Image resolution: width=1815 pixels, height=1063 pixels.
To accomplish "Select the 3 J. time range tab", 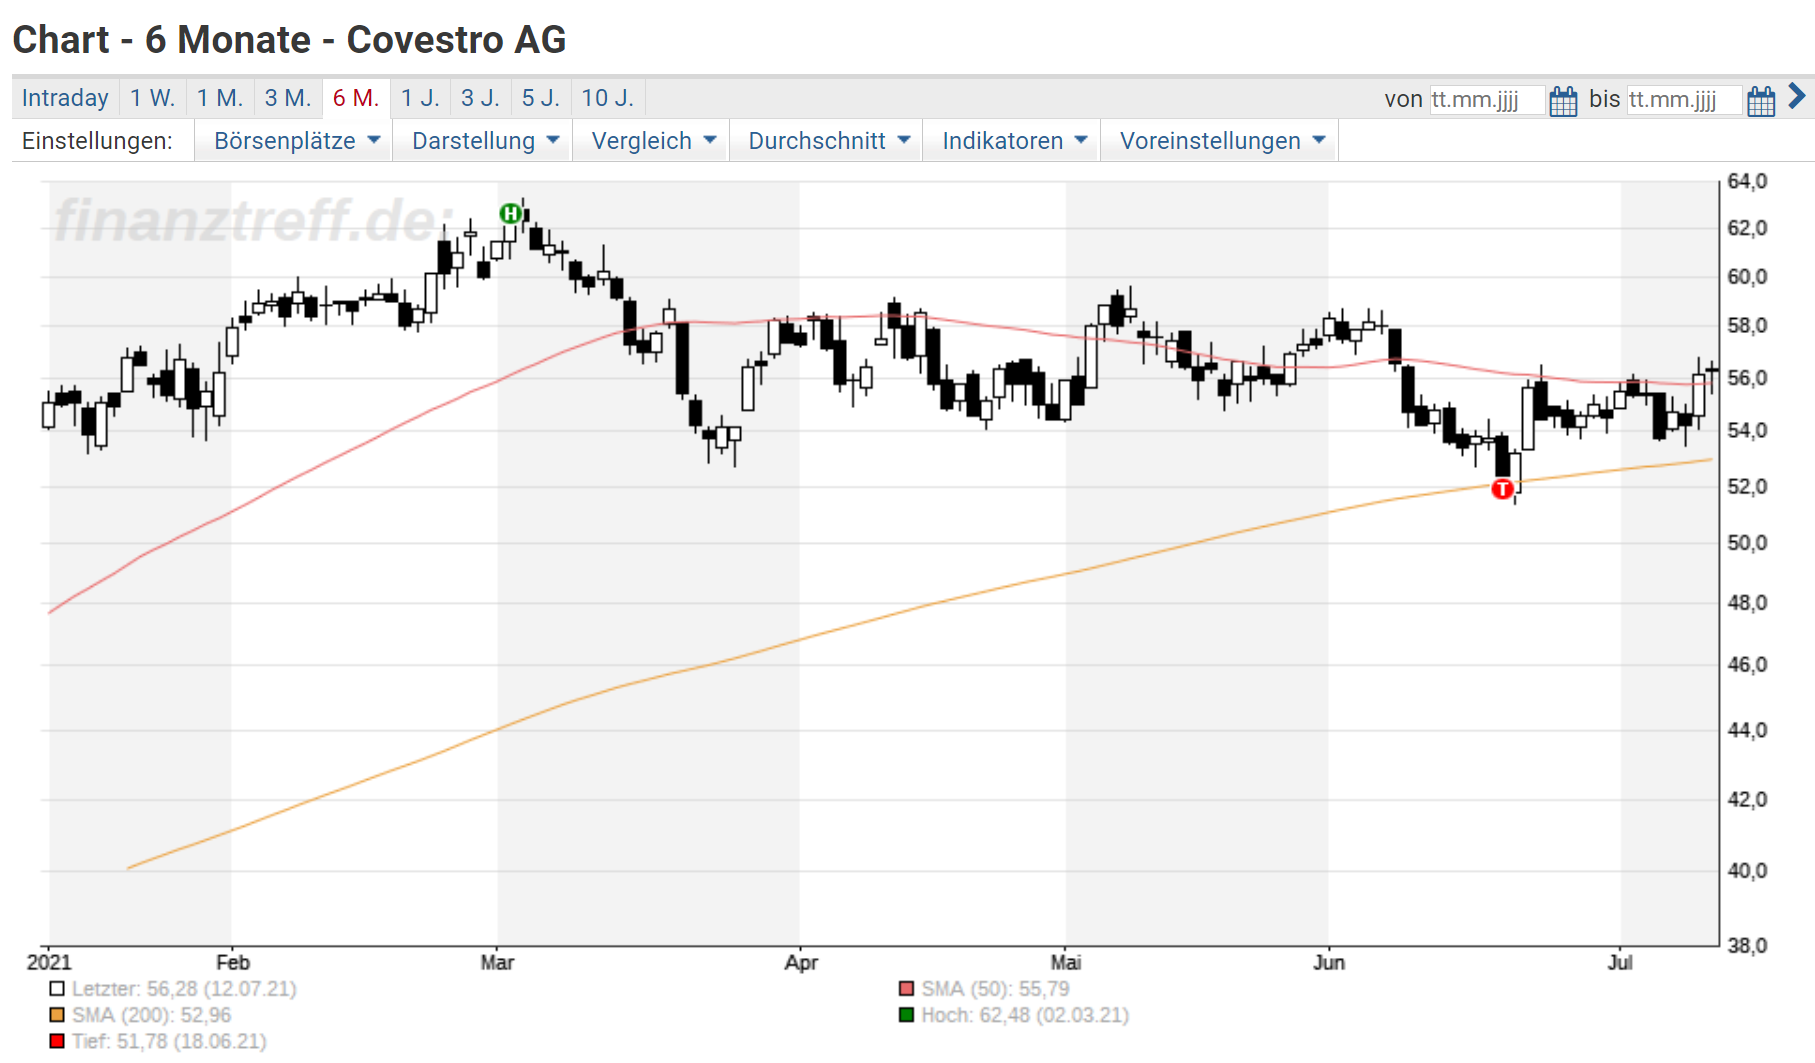I will pos(480,98).
